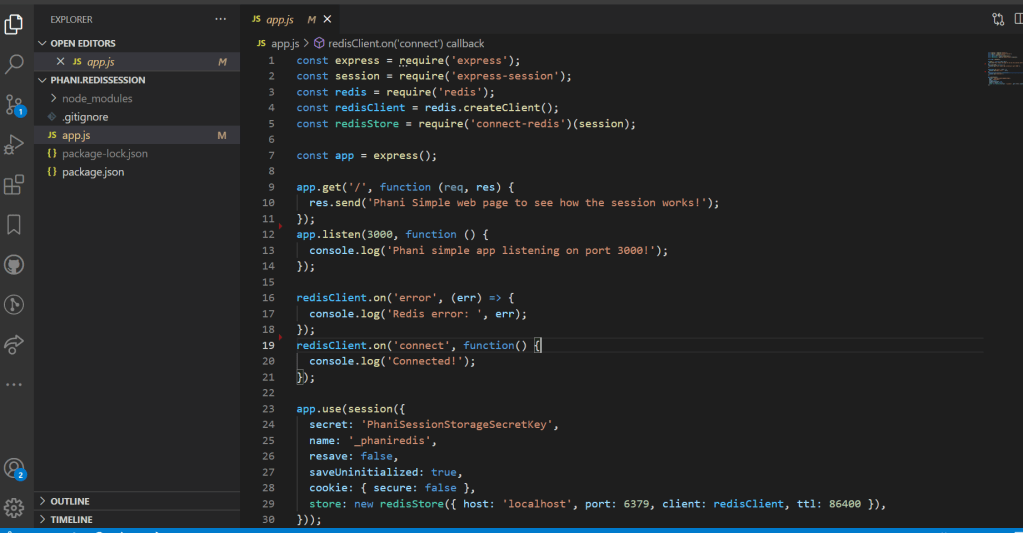This screenshot has width=1023, height=533.
Task: Click Open Changes icon in editor toolbar
Action: [998, 19]
